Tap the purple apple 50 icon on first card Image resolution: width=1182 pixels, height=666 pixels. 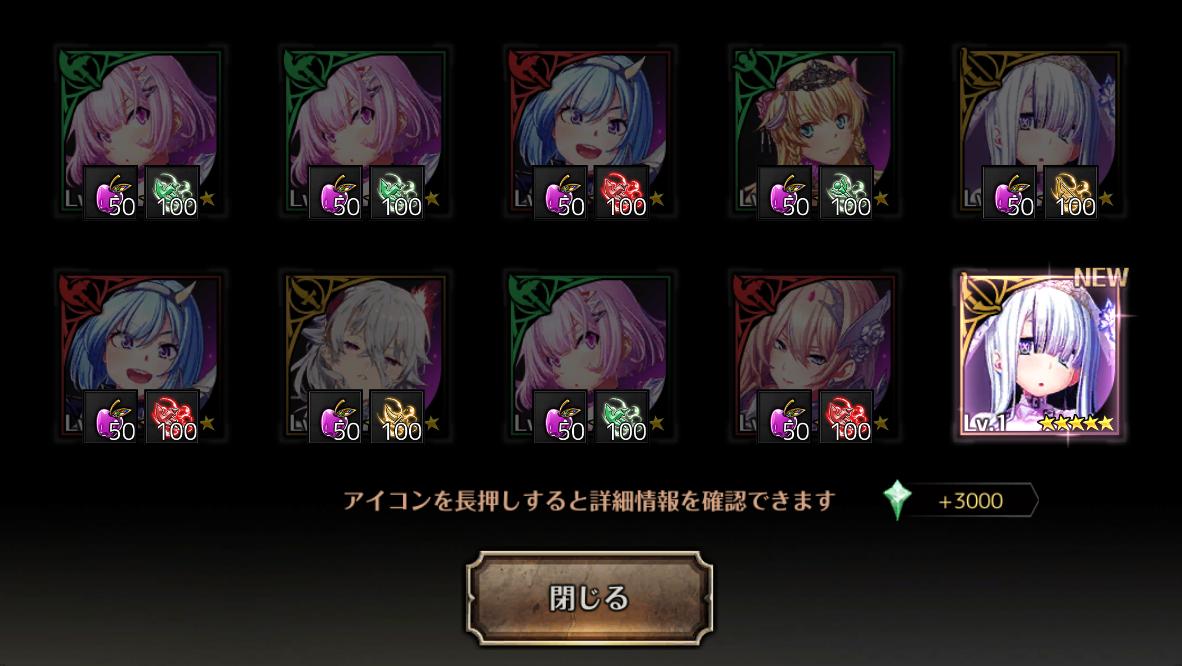click(x=112, y=193)
